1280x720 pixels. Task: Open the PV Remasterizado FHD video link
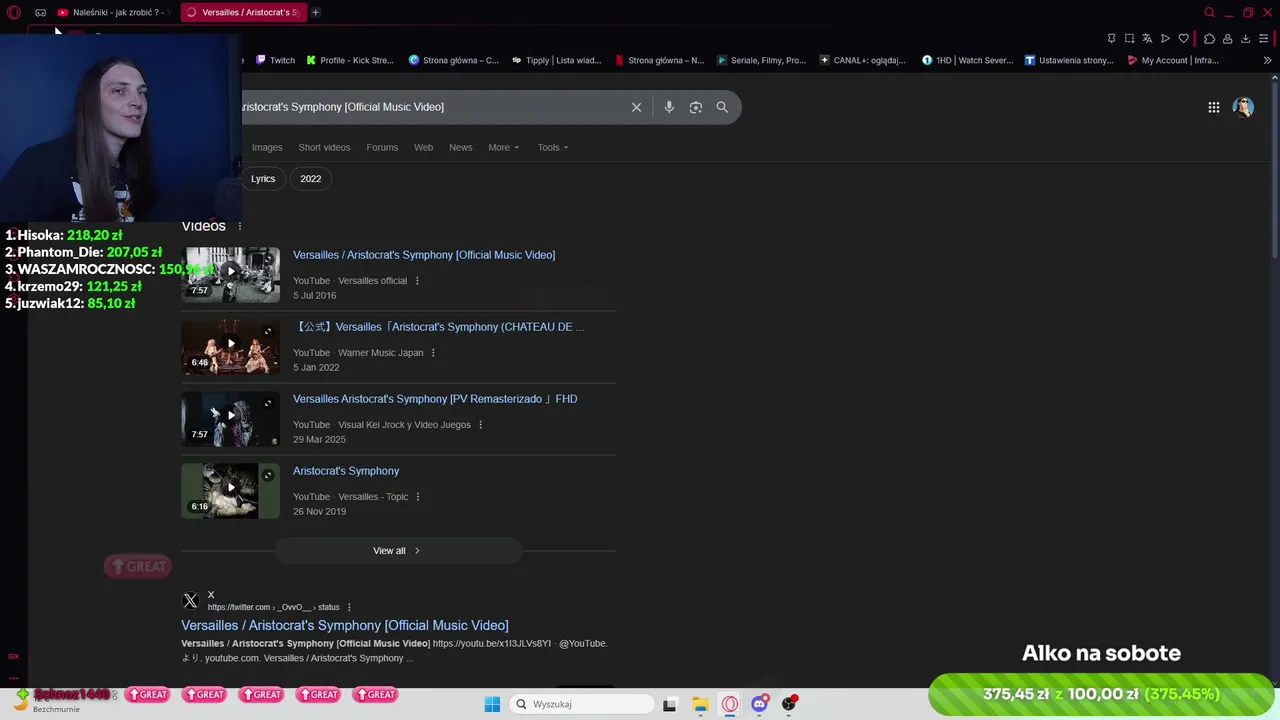435,399
